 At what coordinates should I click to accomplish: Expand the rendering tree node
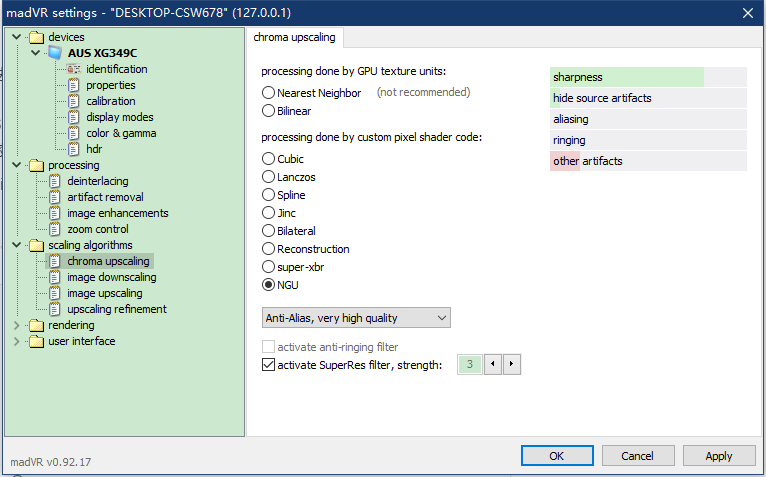click(17, 325)
